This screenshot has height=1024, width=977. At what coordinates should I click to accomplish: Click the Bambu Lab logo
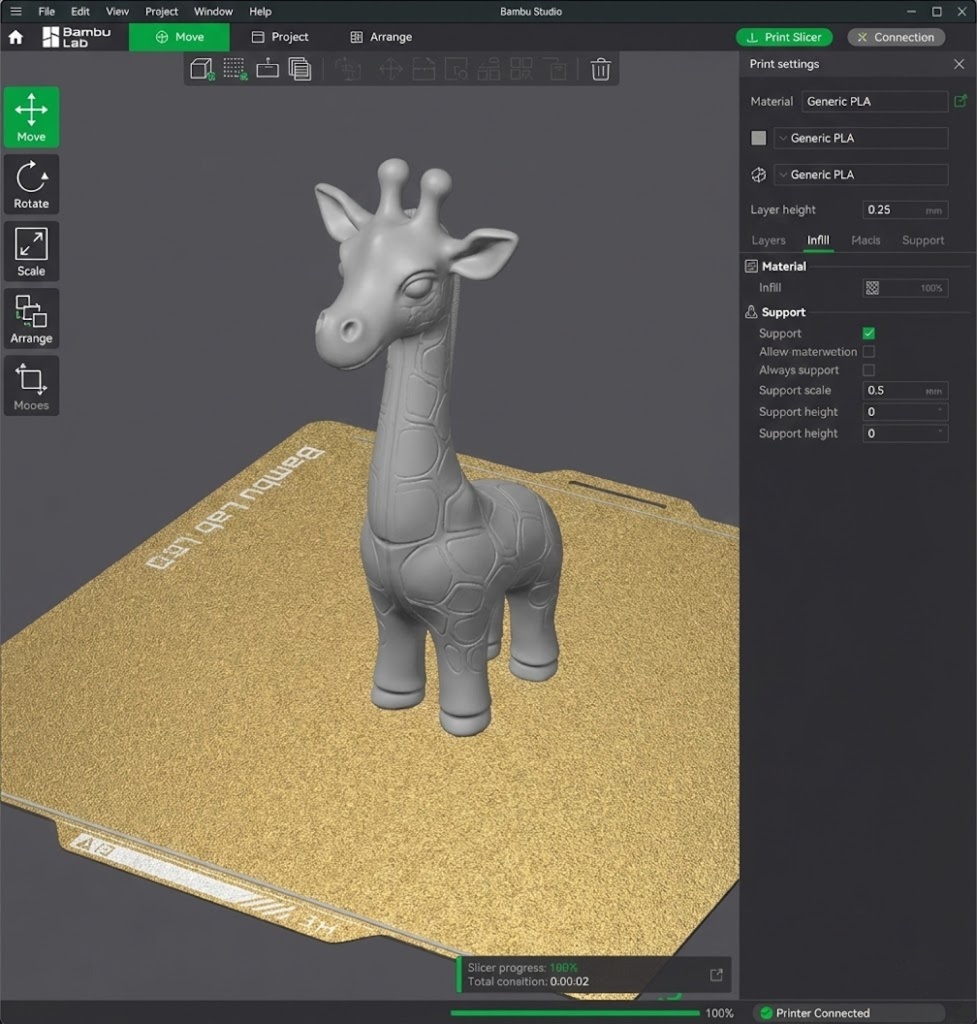[76, 37]
